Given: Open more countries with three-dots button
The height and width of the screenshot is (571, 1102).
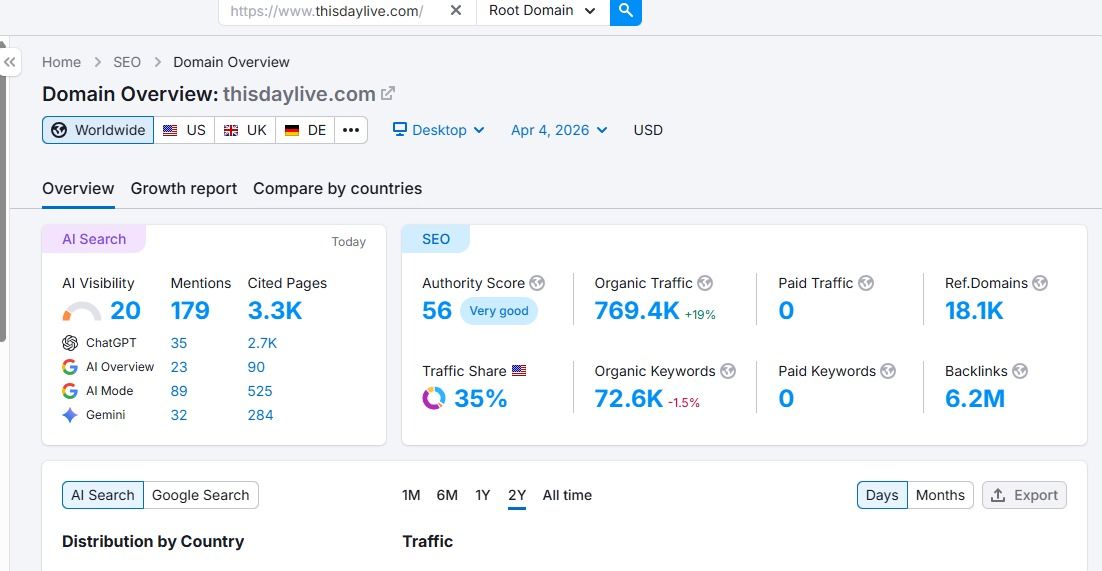Looking at the screenshot, I should click(x=351, y=130).
